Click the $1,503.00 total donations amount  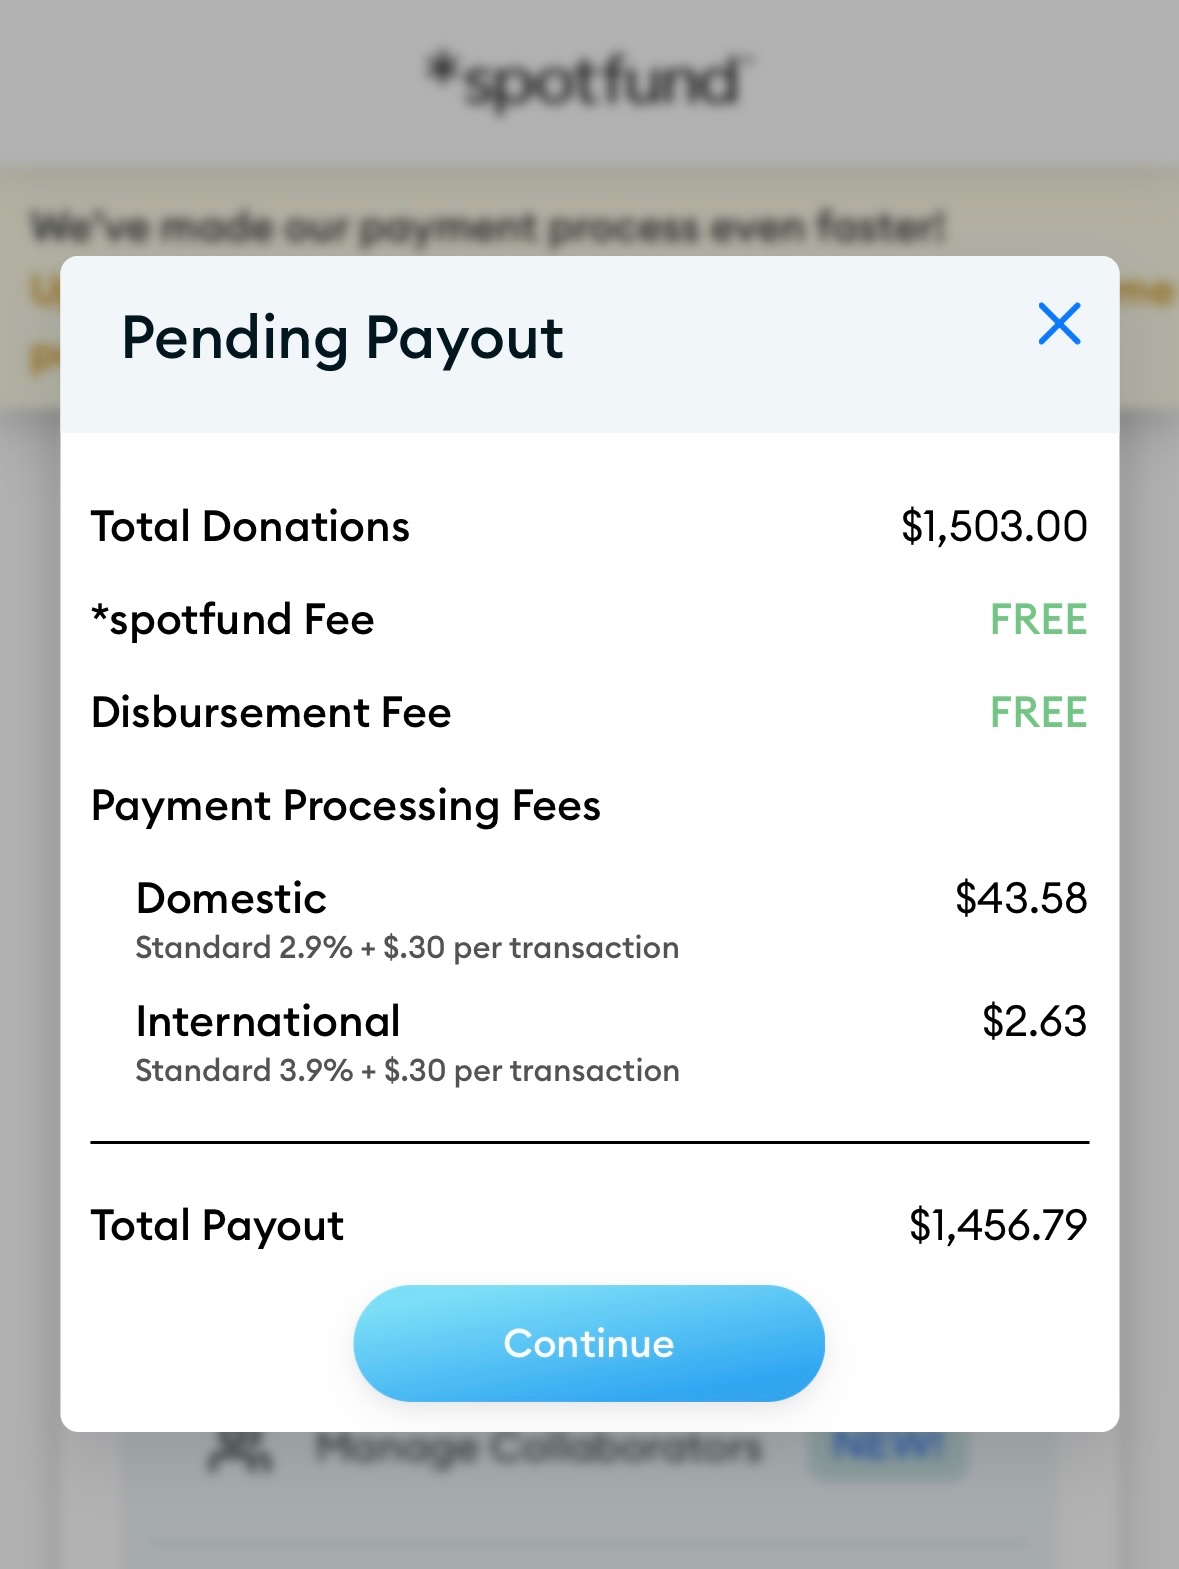point(993,527)
